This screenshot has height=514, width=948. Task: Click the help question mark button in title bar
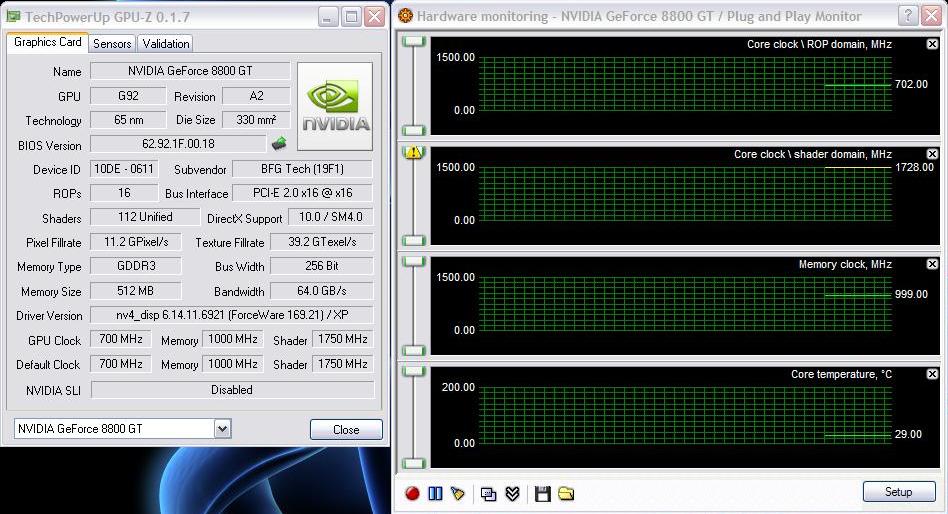pos(906,16)
